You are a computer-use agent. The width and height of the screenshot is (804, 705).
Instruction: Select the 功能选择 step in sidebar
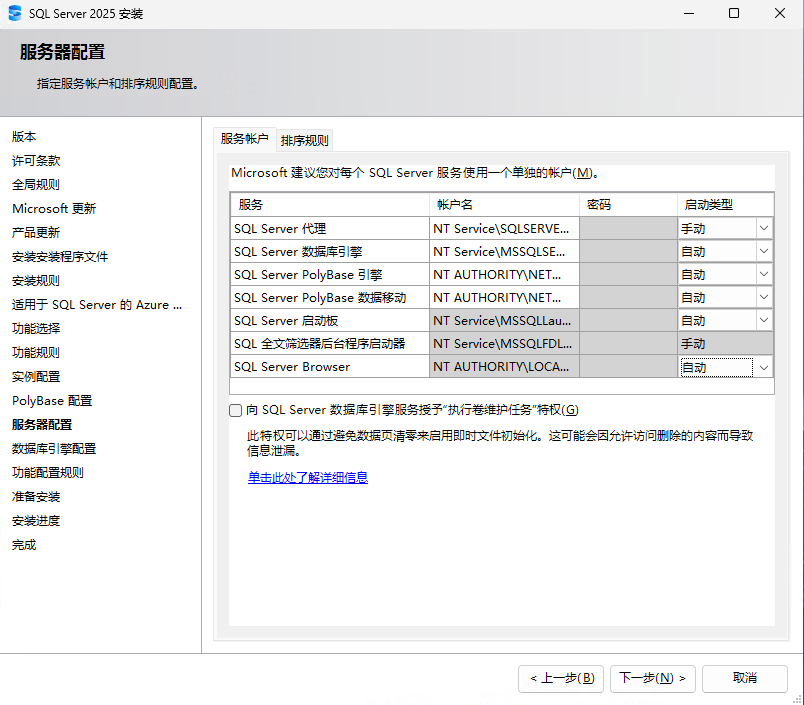coord(38,328)
